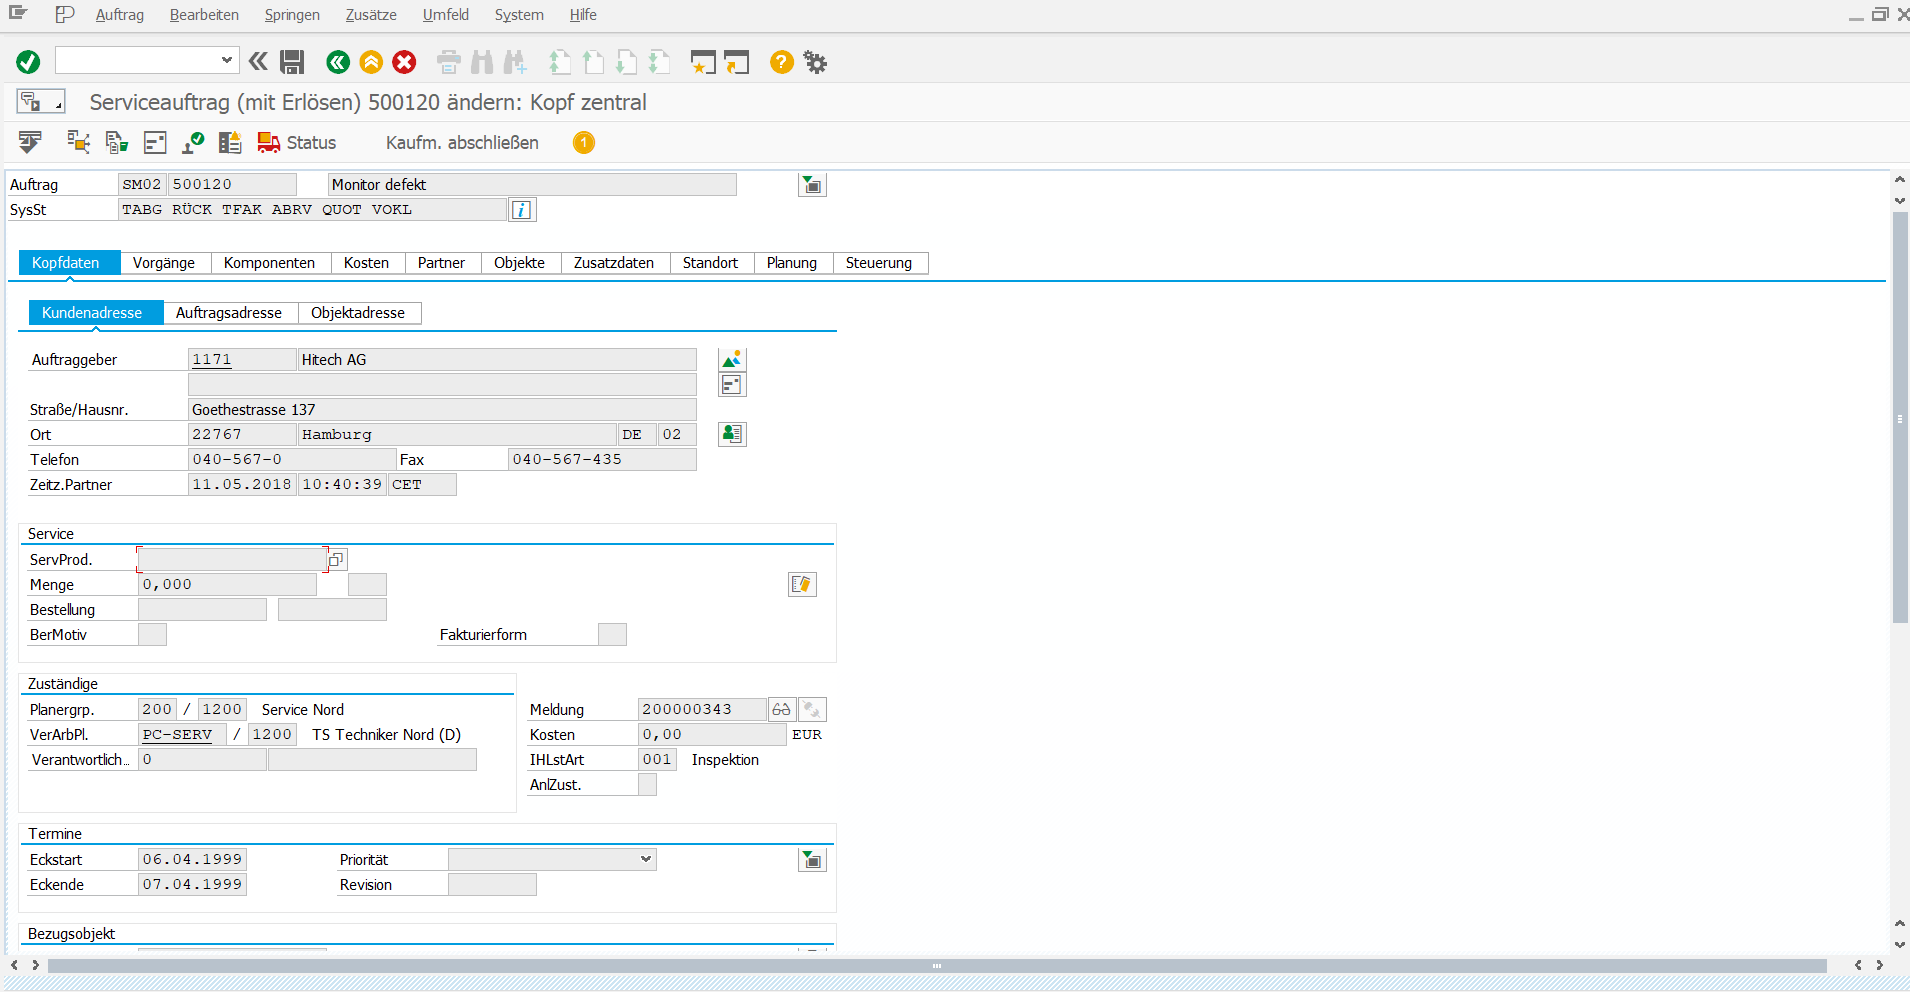Open the Auftrag menu

tap(120, 15)
